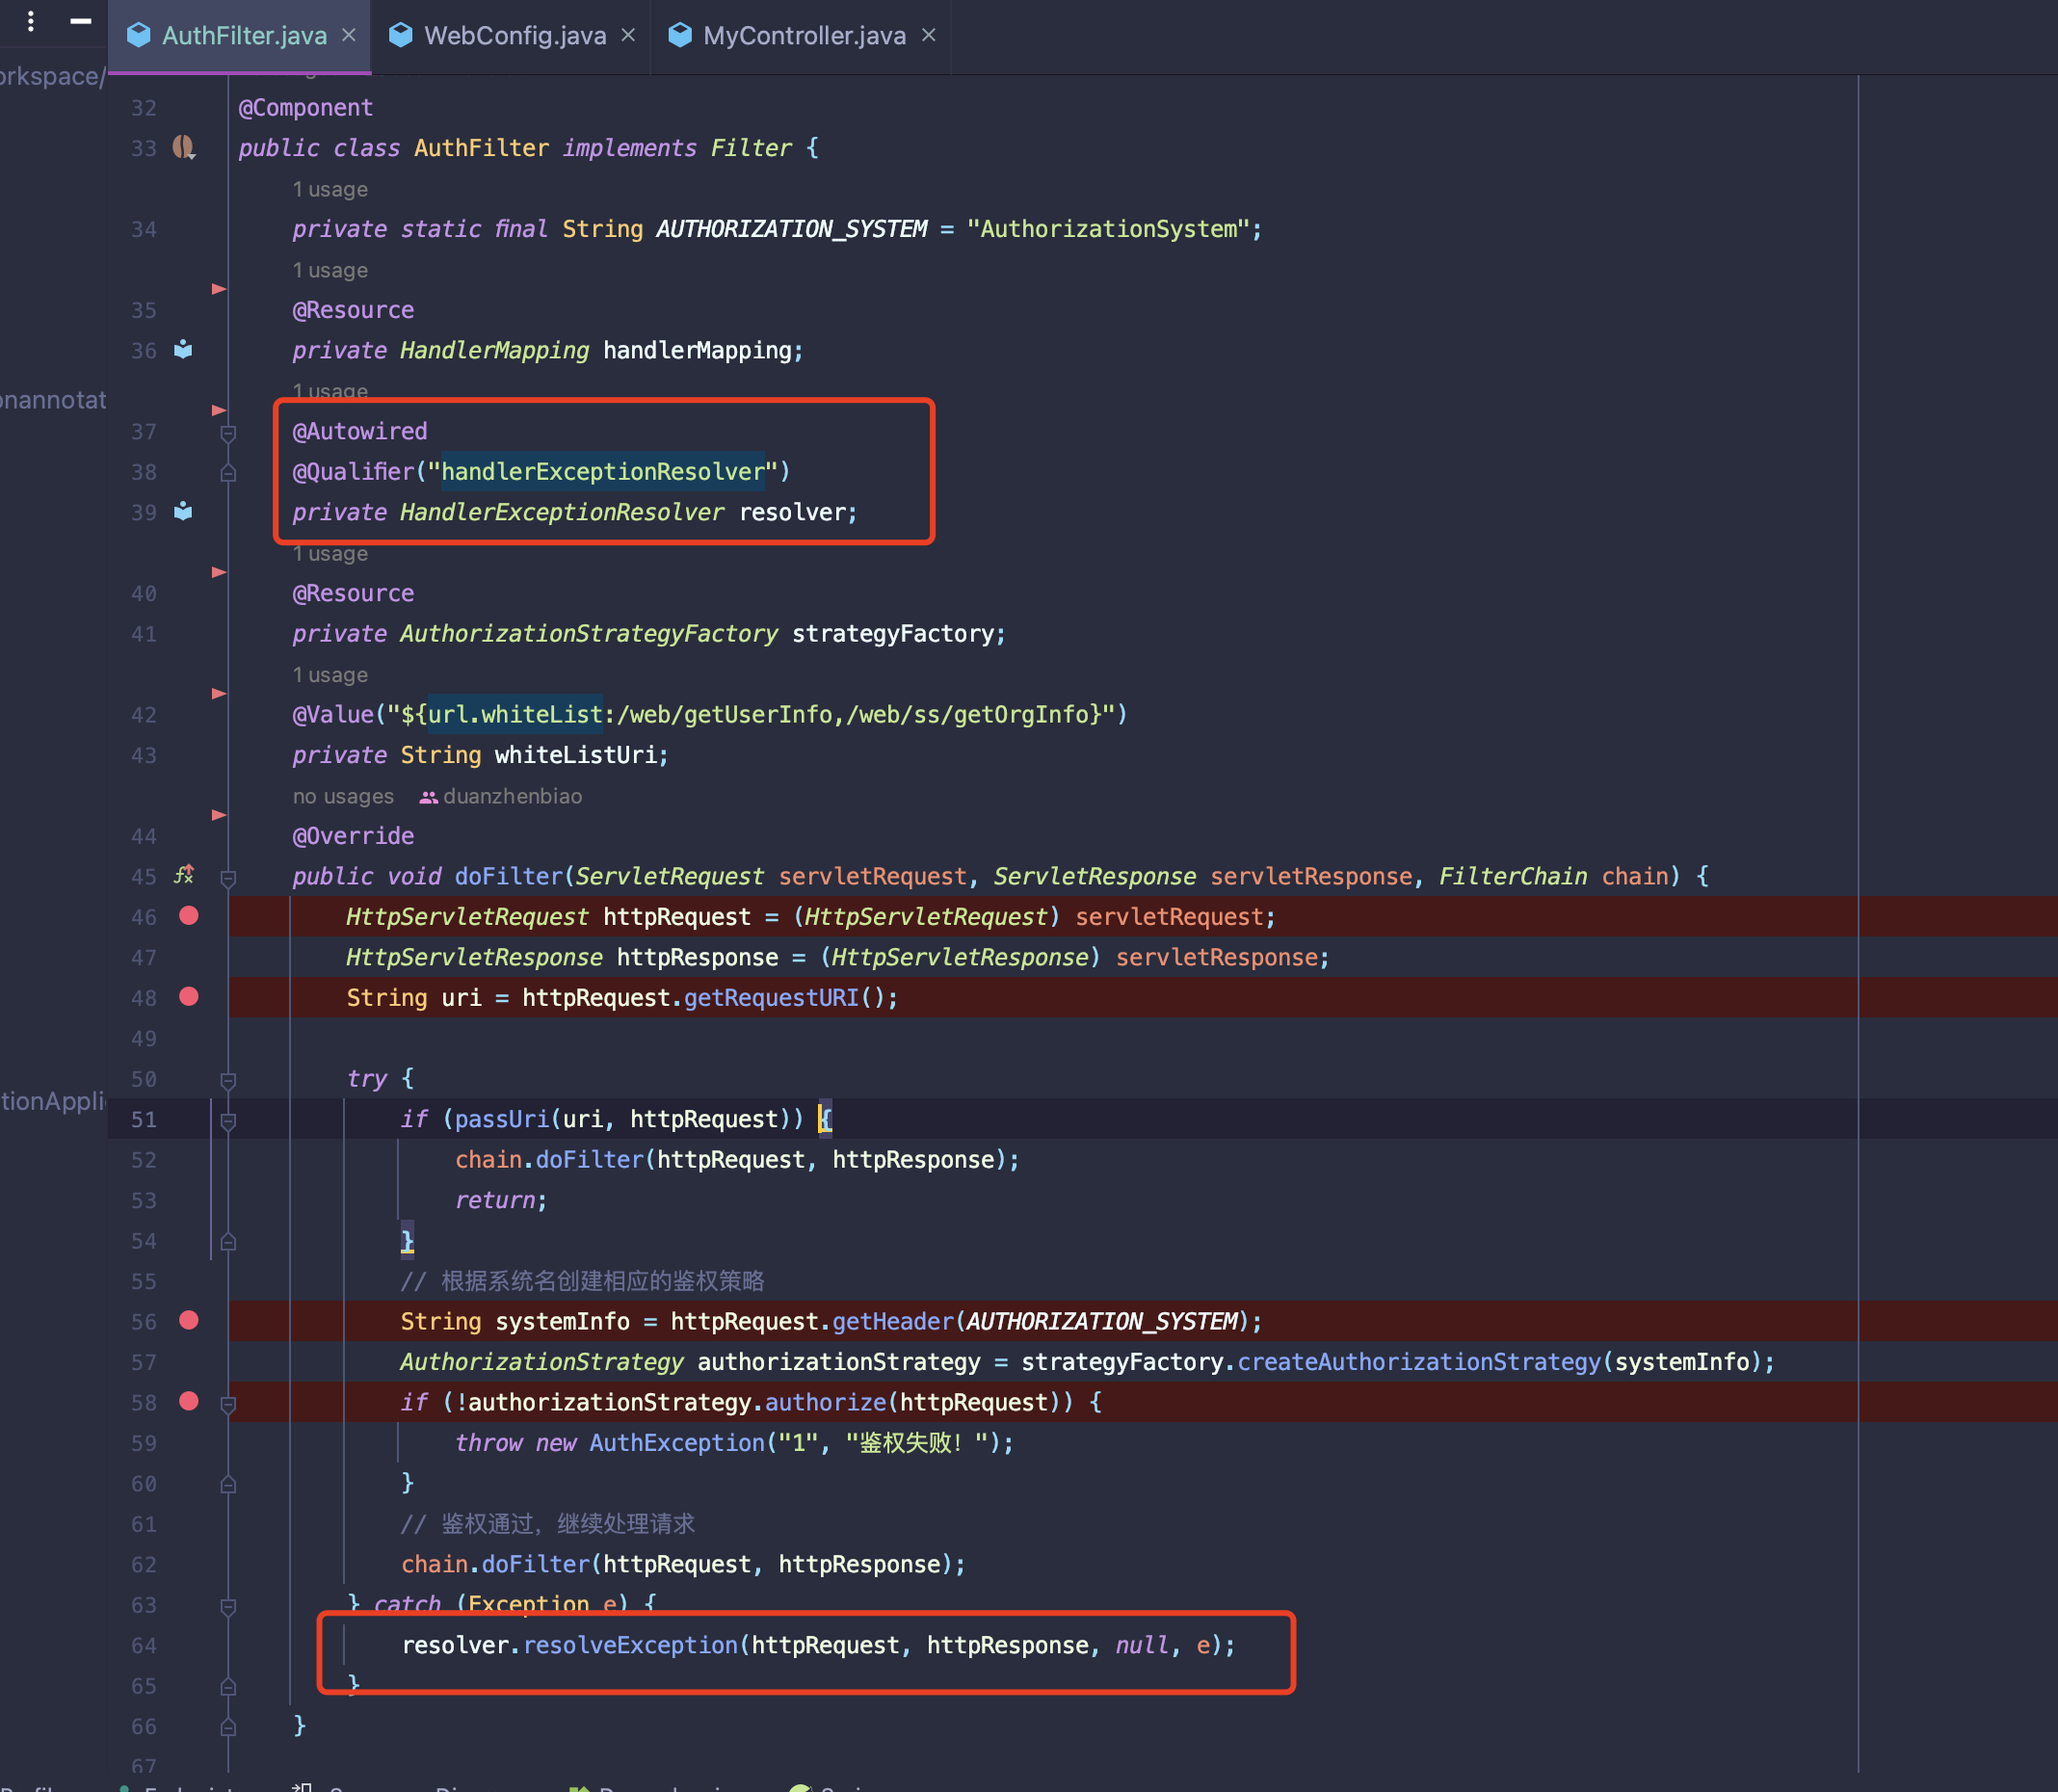Toggle the breakpoint on line 48
Screen dimensions: 2058x1792
point(188,997)
